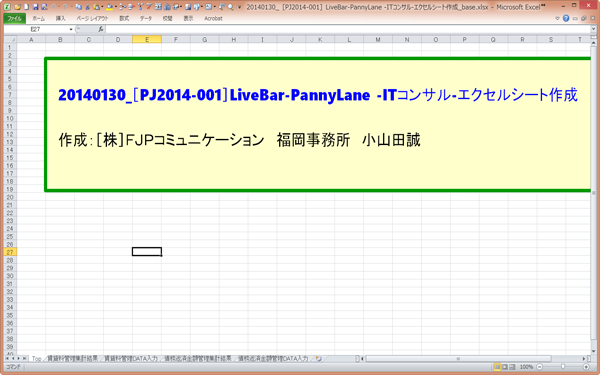This screenshot has width=600, height=375.
Task: Open the third sheet tab ending DATA入力
Action: click(x=131, y=359)
